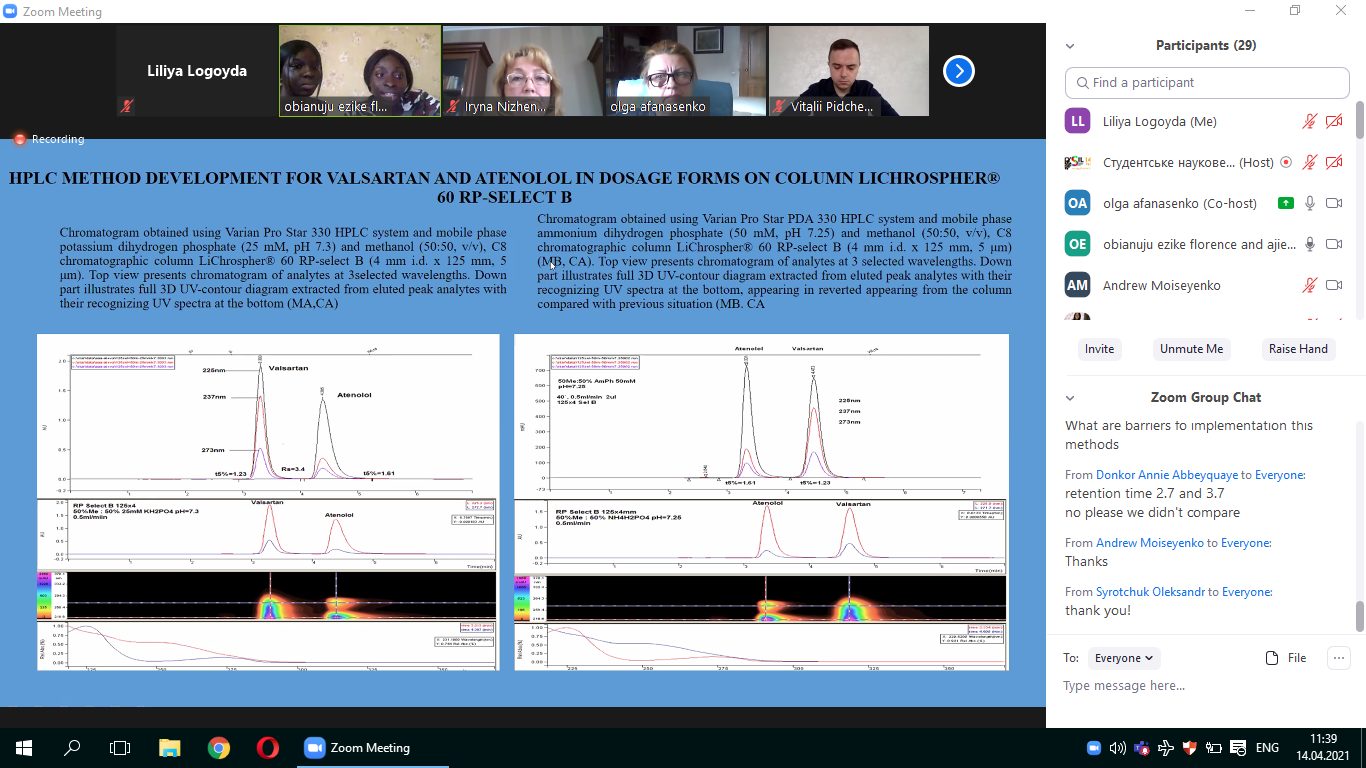Image resolution: width=1366 pixels, height=768 pixels.
Task: Click obianuju ezike's video camera icon
Action: 1333,244
